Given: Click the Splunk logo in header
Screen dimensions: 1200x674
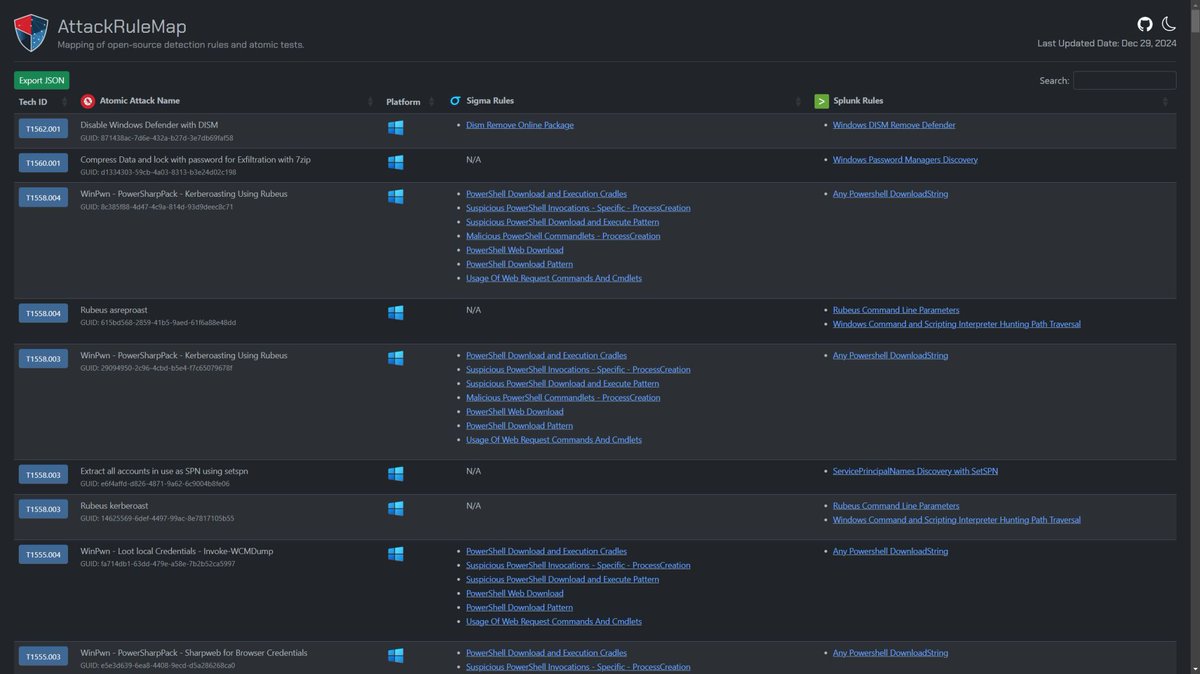Looking at the screenshot, I should tap(821, 101).
